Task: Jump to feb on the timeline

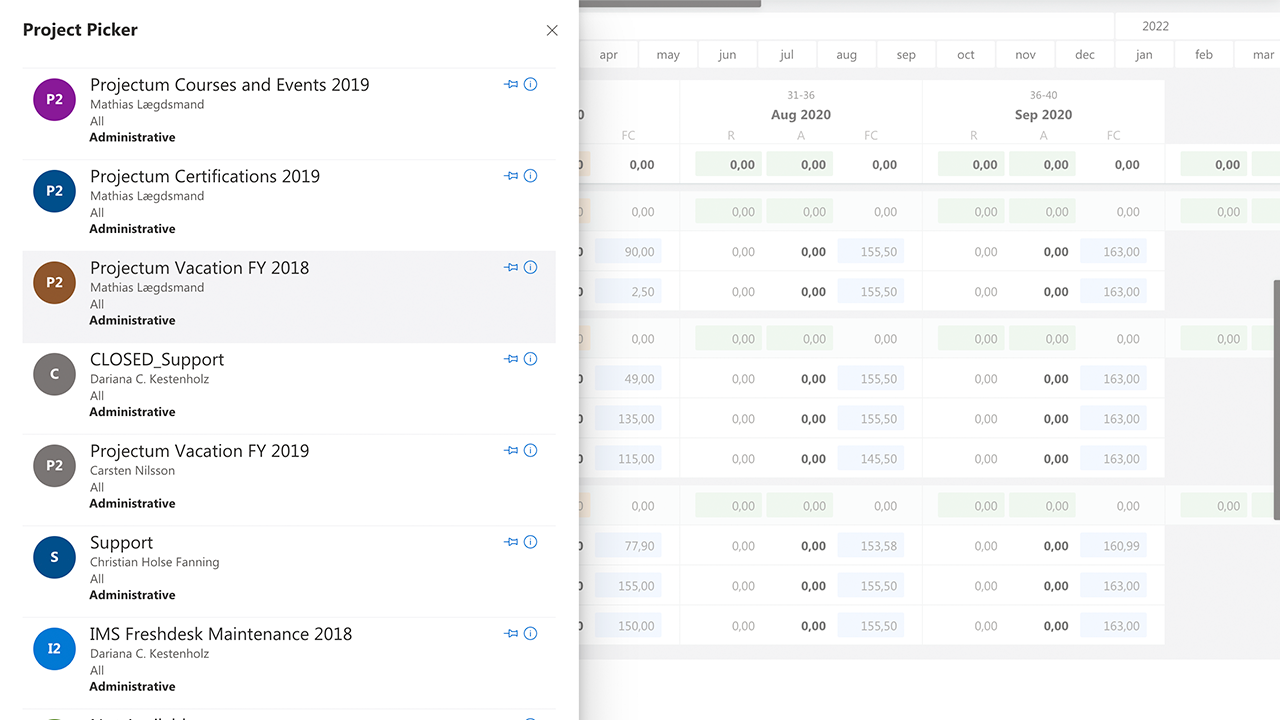Action: [x=1204, y=55]
